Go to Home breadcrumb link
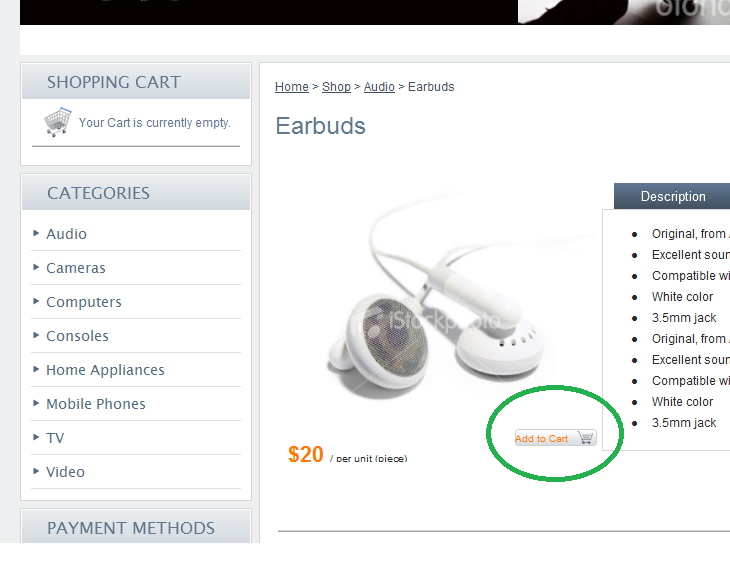 (x=291, y=87)
